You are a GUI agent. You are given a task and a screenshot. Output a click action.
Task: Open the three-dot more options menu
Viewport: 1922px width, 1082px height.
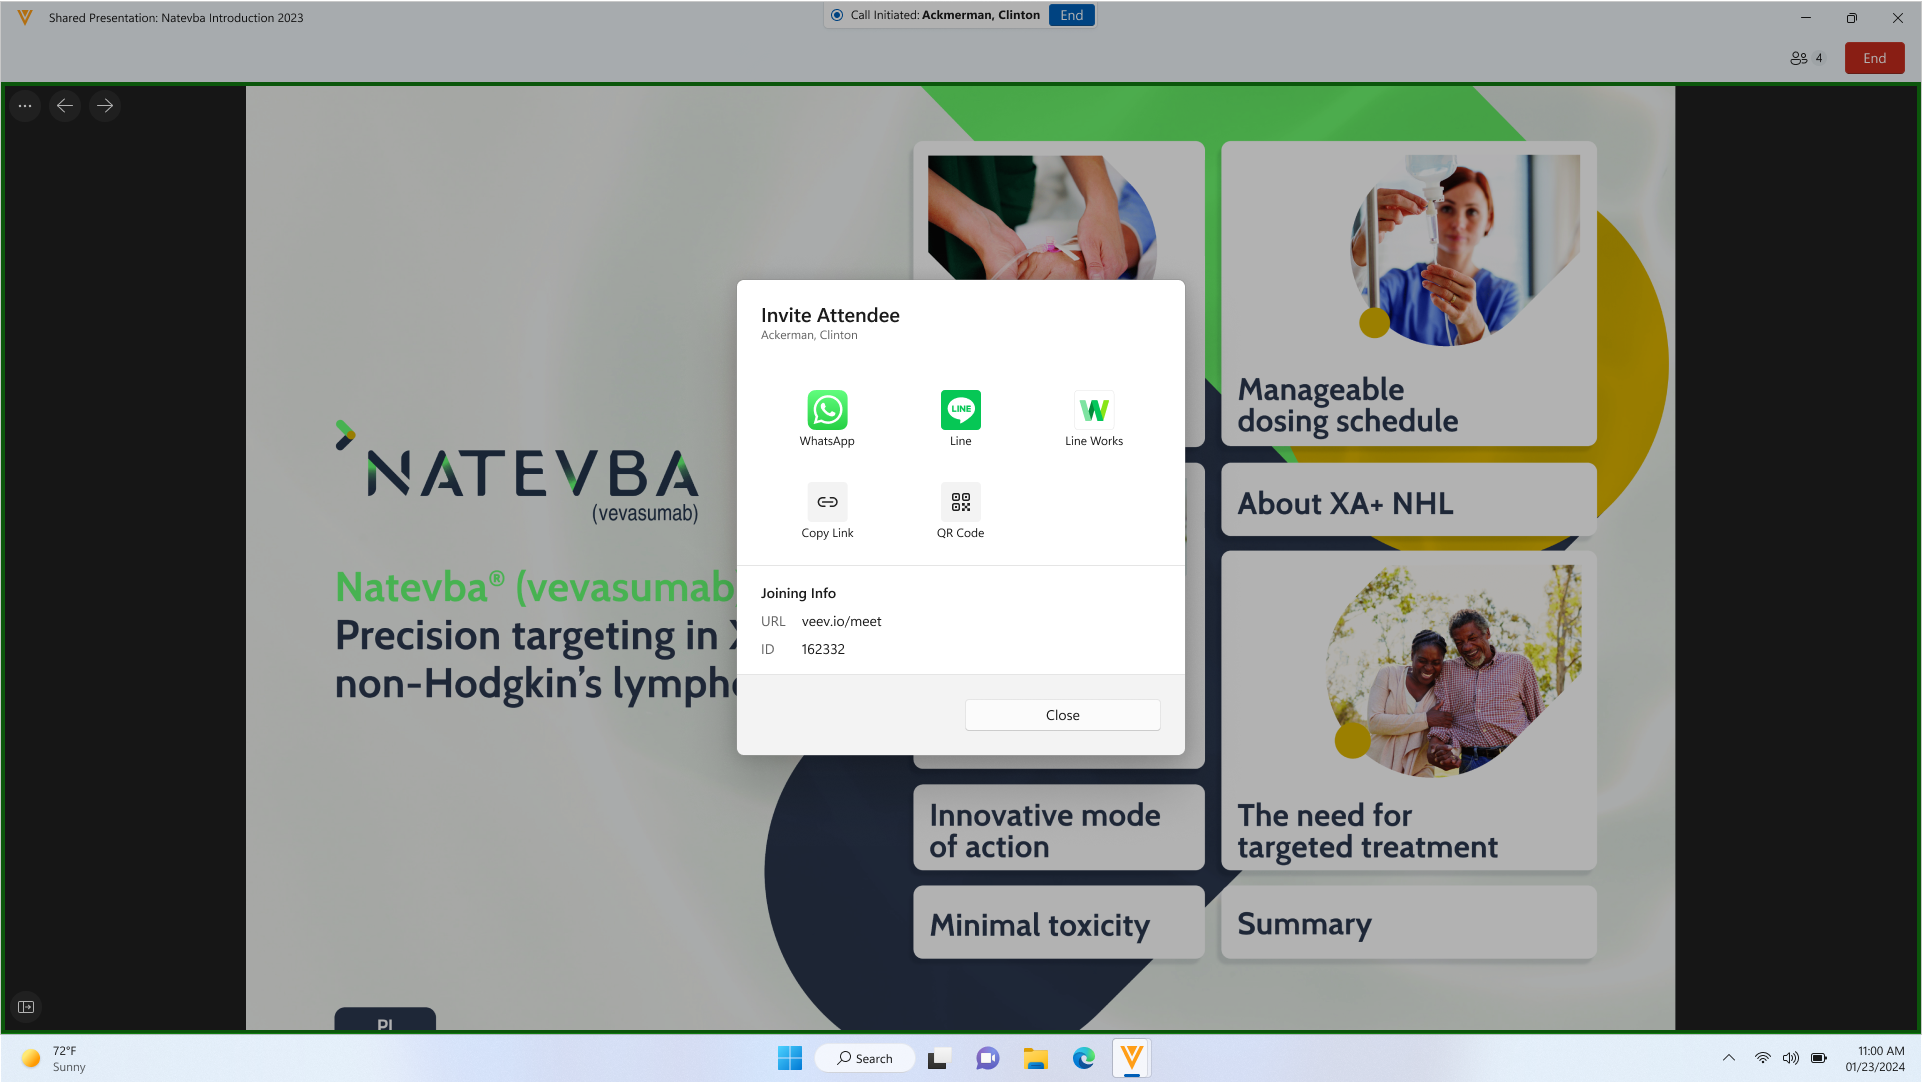[x=25, y=105]
